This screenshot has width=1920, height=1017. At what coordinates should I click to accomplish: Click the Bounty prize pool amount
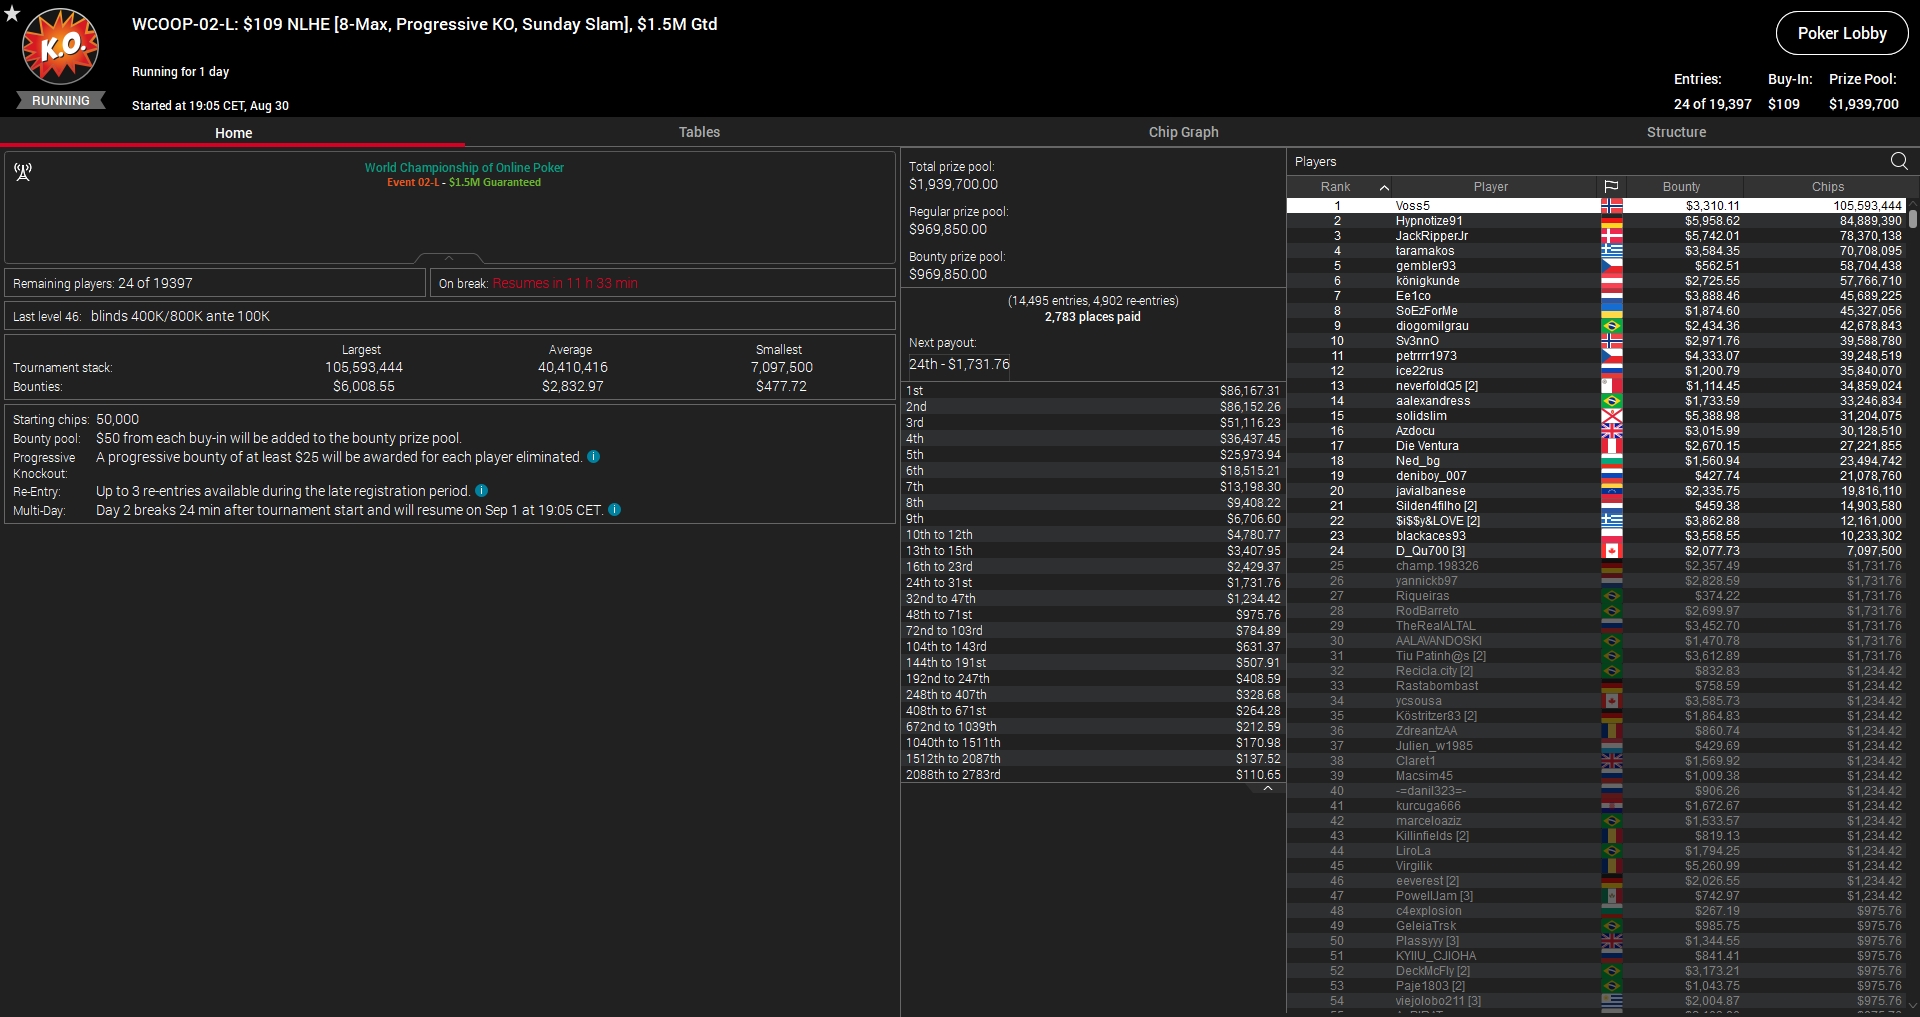[948, 274]
